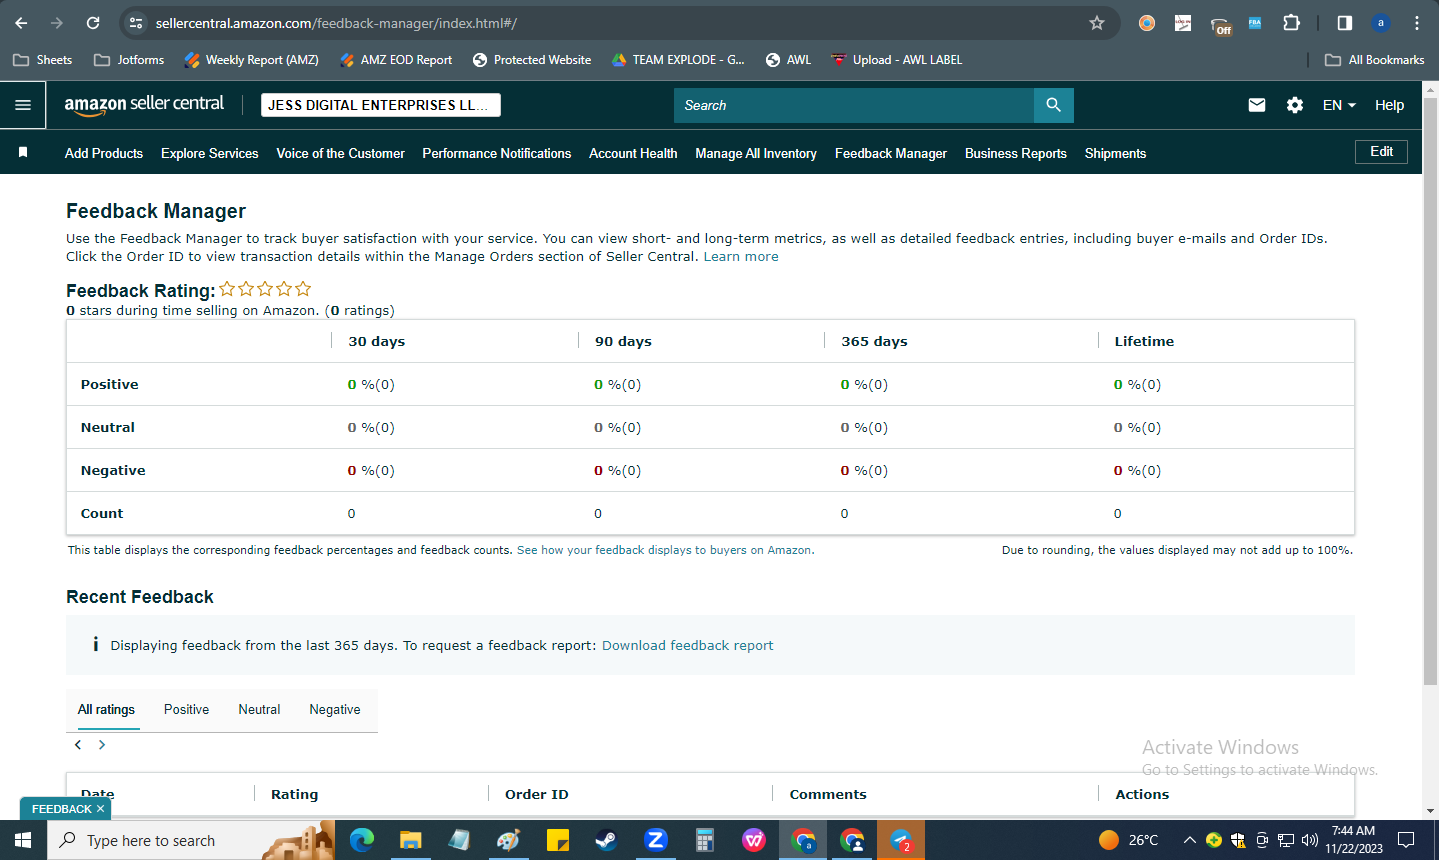
Task: Click the extension showing Off badge
Action: pyautogui.click(x=1220, y=25)
